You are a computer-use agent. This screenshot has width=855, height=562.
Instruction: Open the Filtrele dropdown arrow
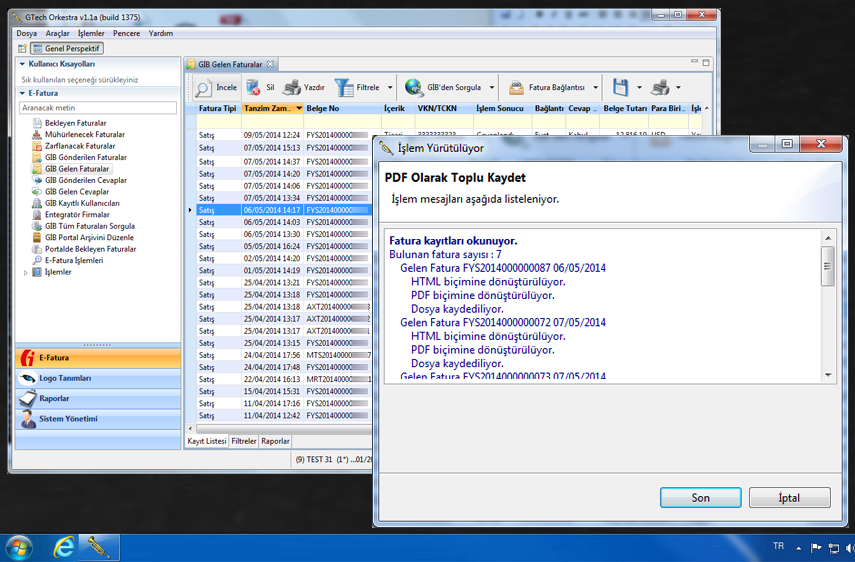[390, 87]
